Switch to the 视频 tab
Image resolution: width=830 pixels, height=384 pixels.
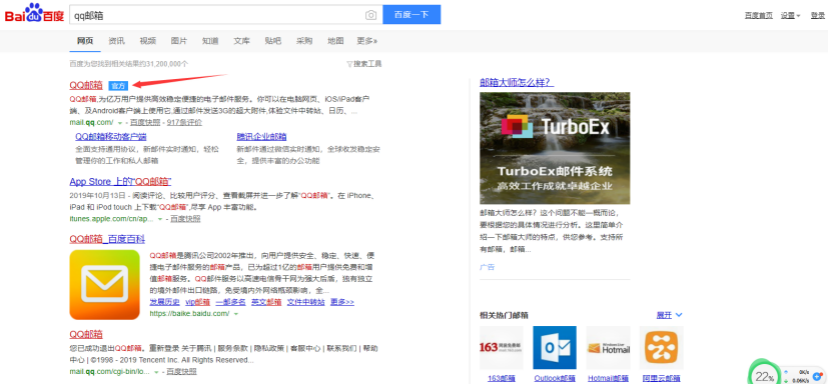pyautogui.click(x=148, y=41)
